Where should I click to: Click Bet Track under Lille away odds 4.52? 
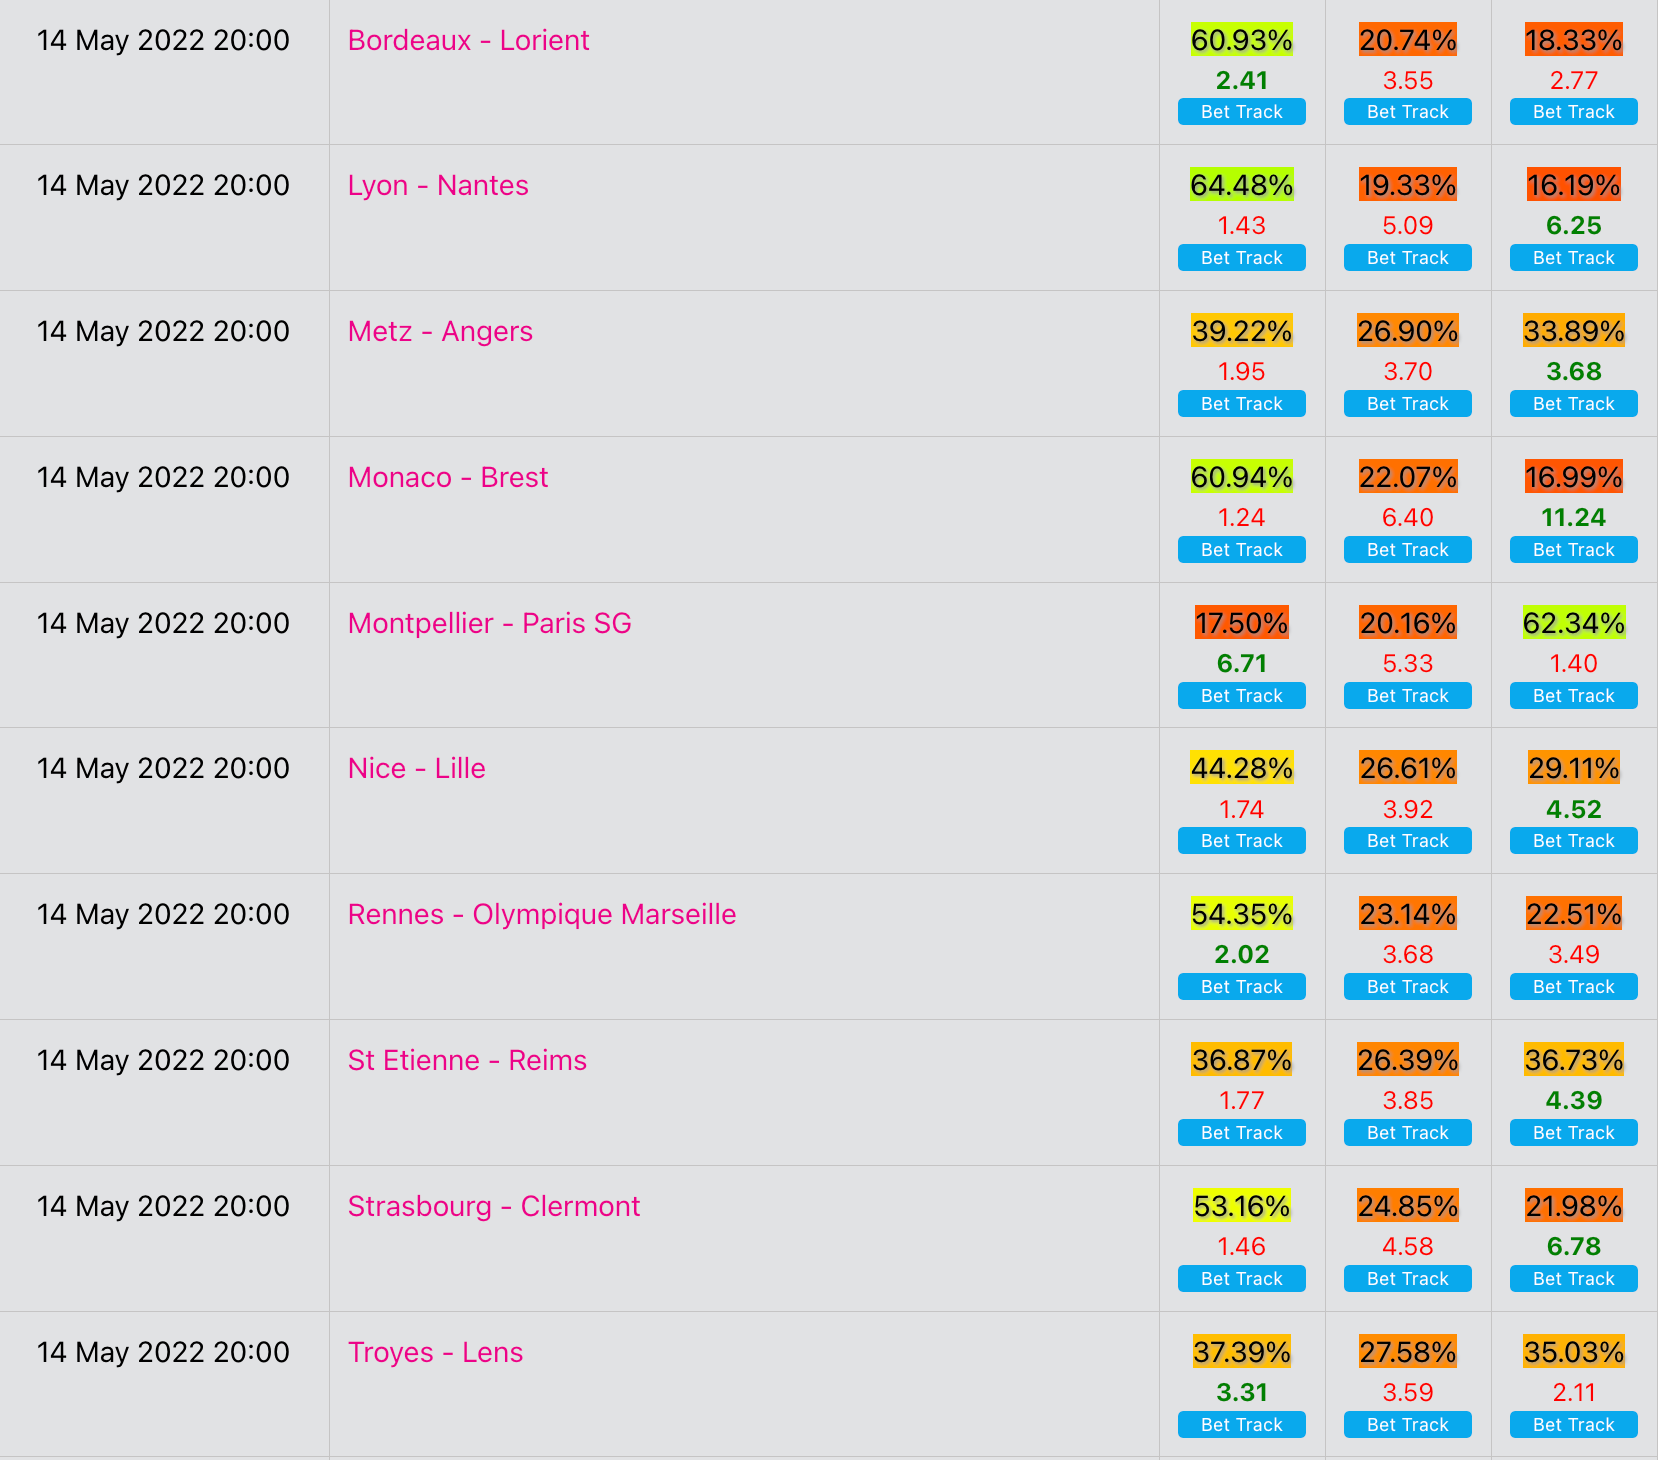point(1574,841)
